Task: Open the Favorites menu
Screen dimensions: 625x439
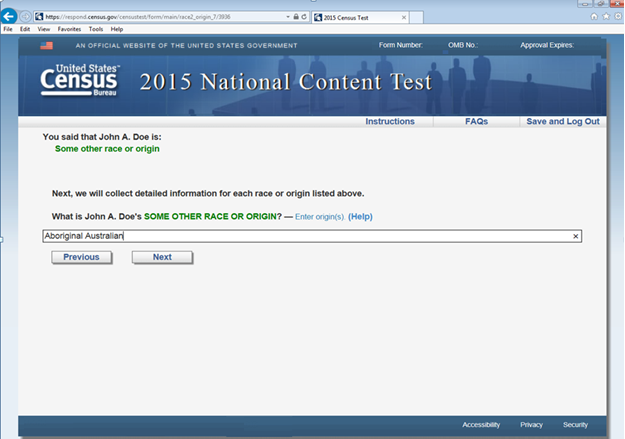Action: click(69, 29)
